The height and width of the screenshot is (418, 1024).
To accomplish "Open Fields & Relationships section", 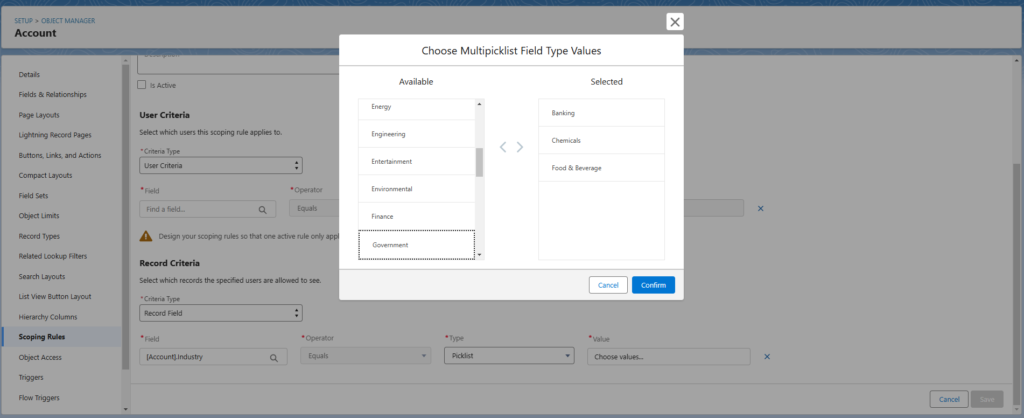I will click(x=52, y=95).
